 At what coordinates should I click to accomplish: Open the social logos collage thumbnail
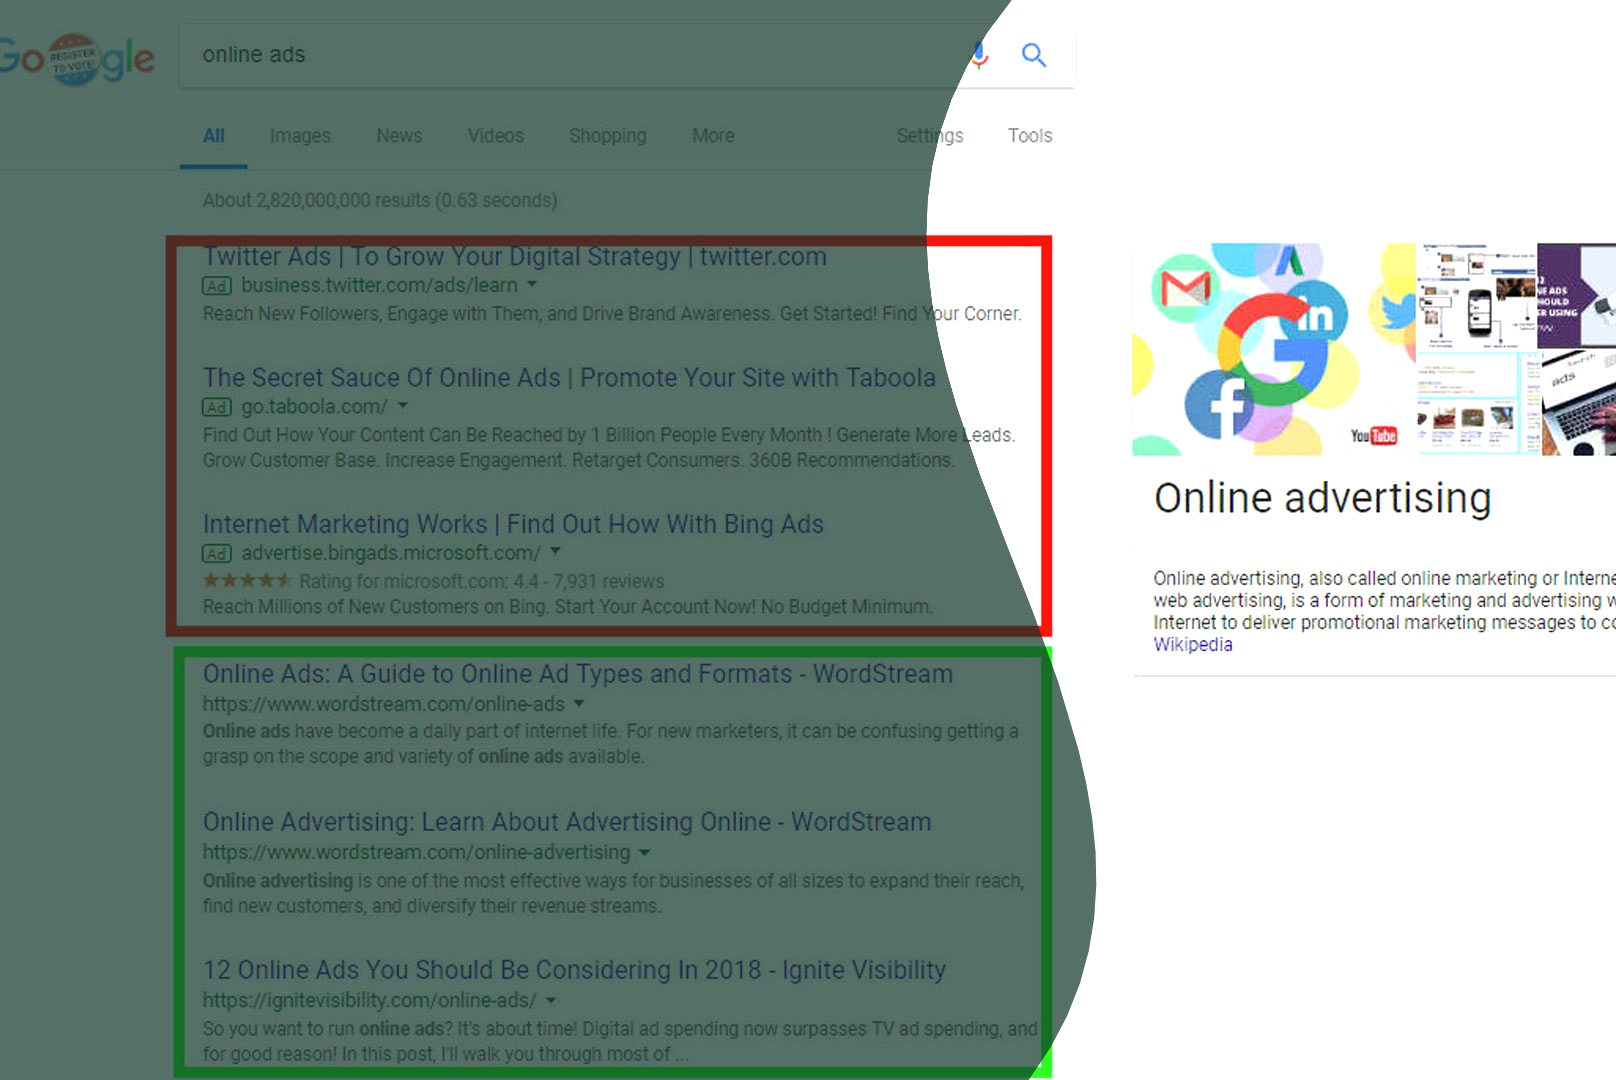click(1274, 349)
